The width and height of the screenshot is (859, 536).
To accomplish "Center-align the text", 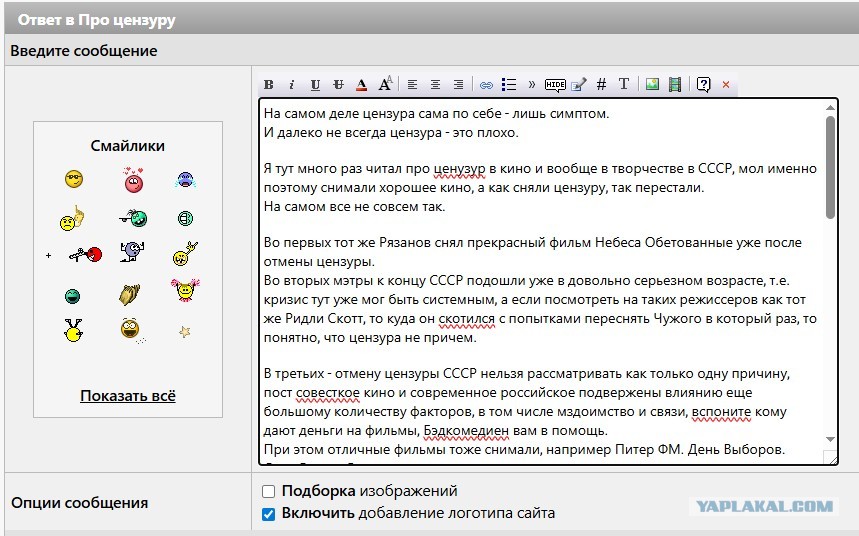I will 435,84.
